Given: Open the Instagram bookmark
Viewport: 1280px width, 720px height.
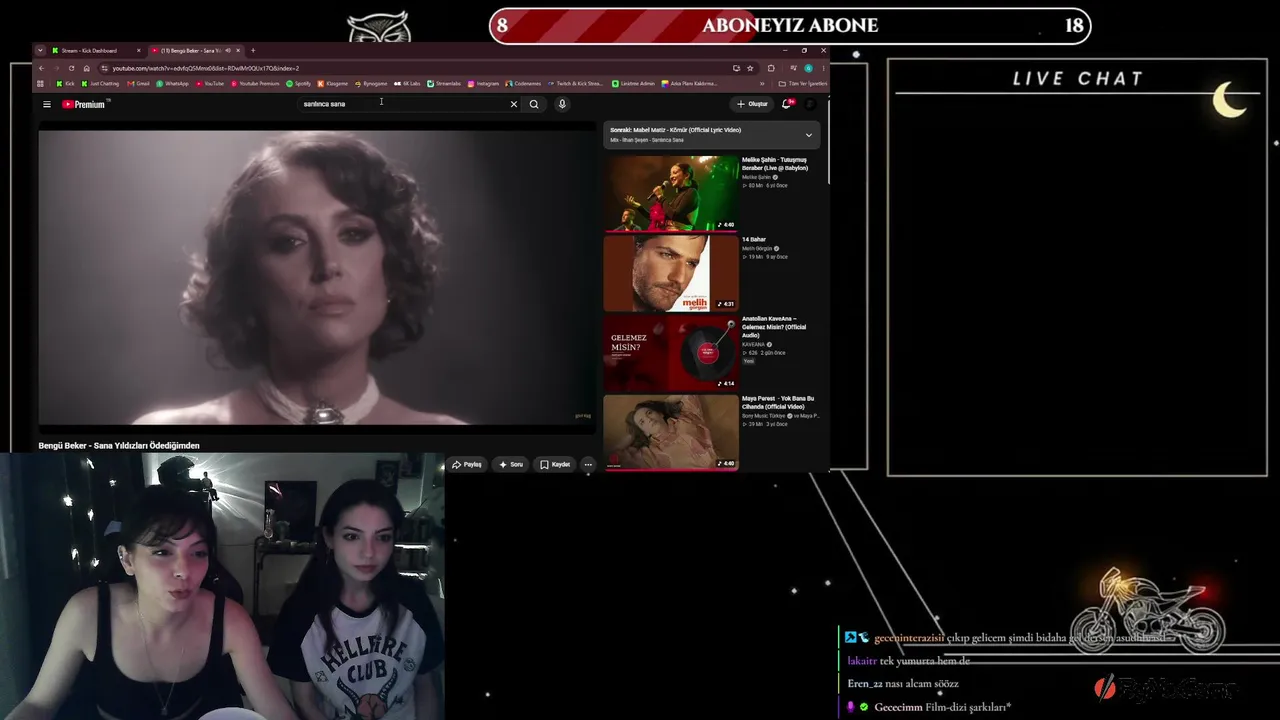Looking at the screenshot, I should click(x=484, y=84).
